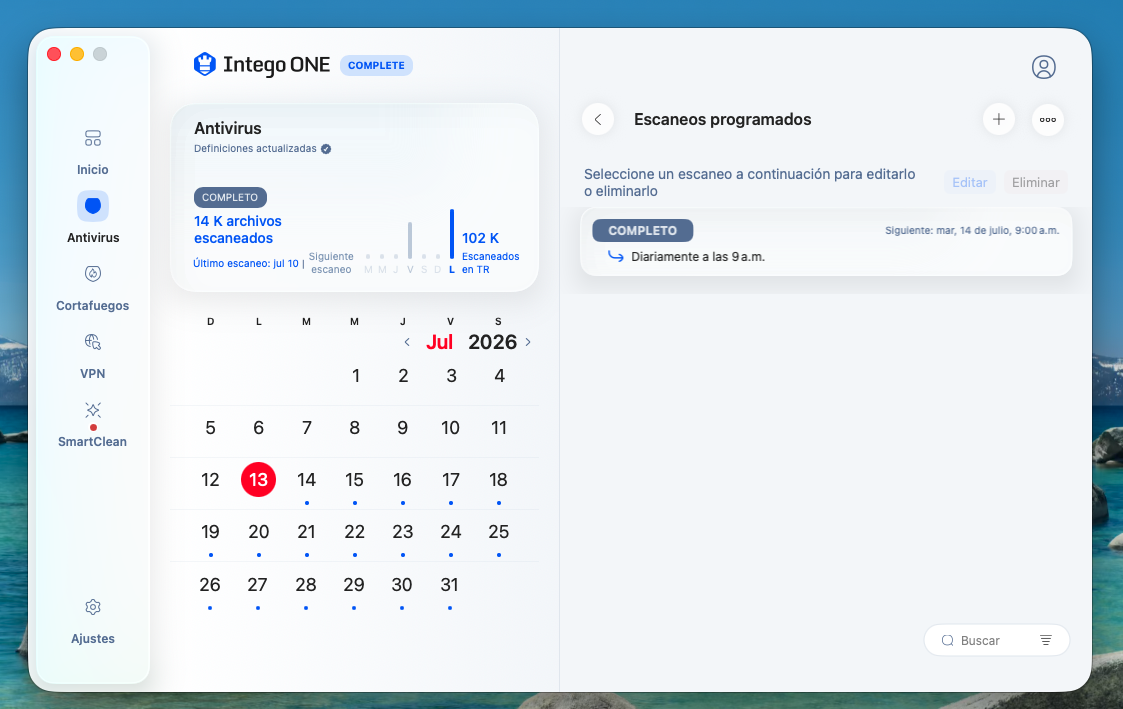This screenshot has height=709, width=1123.
Task: Open the user account profile icon
Action: pos(1044,67)
